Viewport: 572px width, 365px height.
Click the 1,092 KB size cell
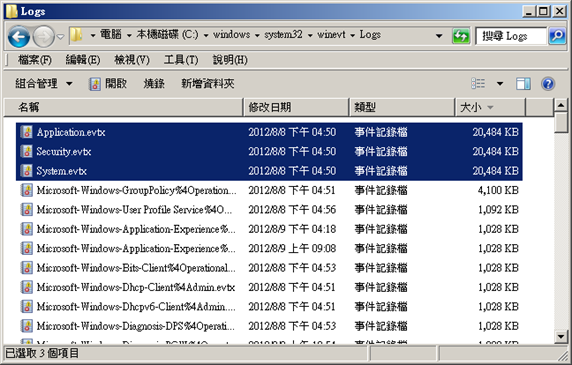498,209
